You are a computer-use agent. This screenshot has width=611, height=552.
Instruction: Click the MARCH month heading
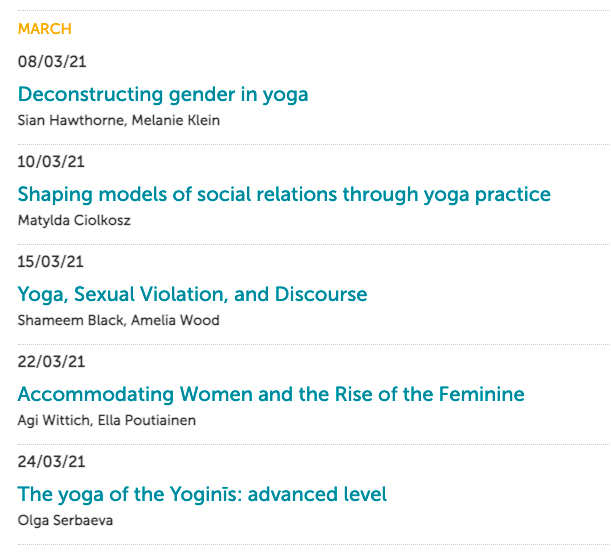point(45,29)
